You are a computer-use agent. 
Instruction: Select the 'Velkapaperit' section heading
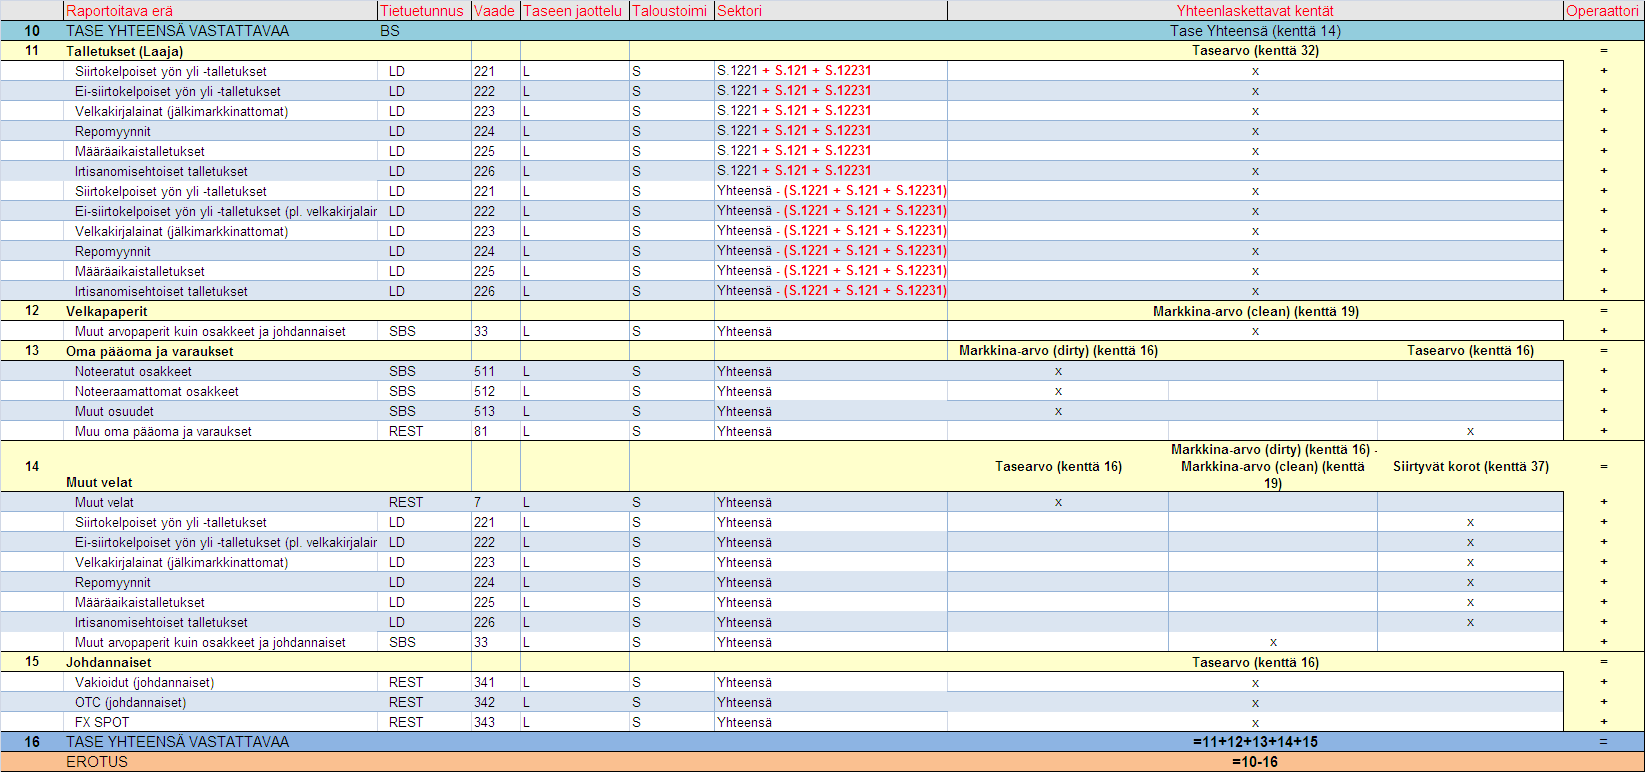106,311
